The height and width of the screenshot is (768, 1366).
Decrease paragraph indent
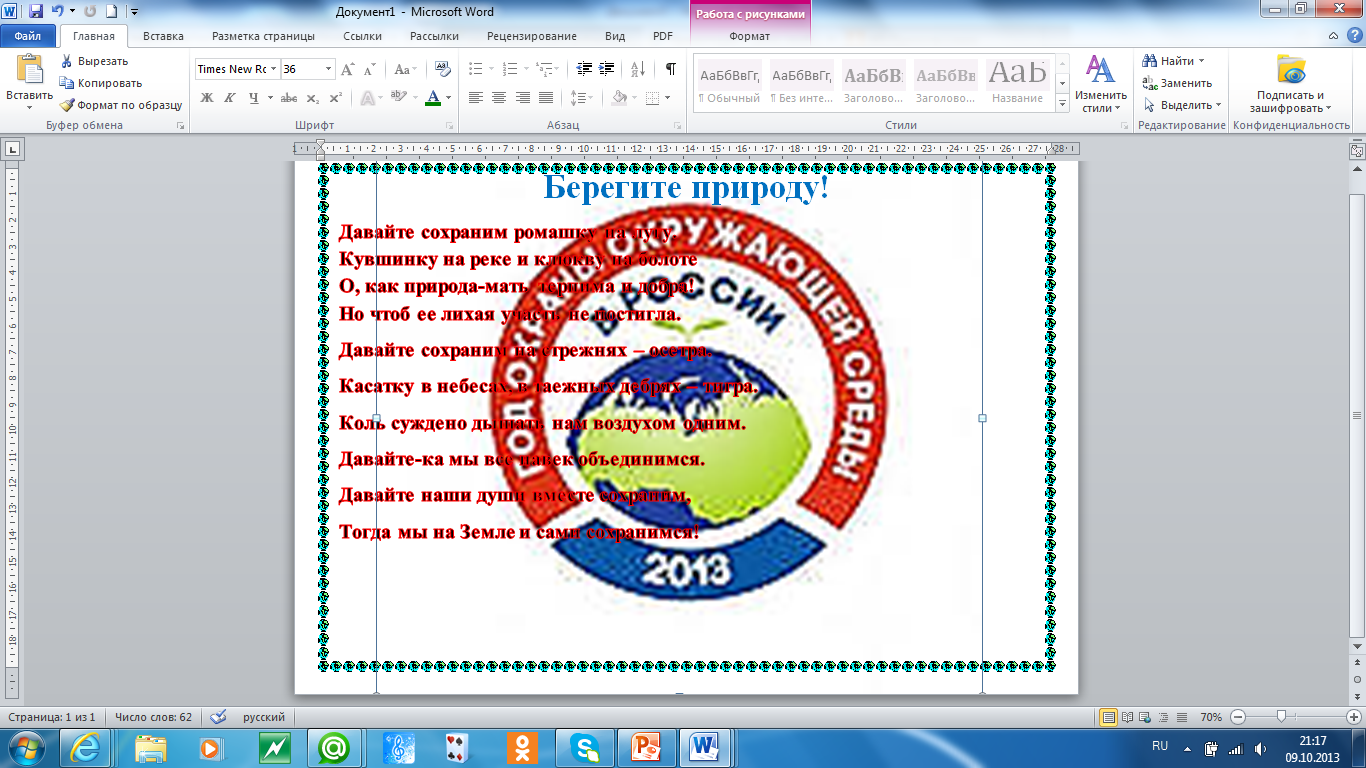584,69
